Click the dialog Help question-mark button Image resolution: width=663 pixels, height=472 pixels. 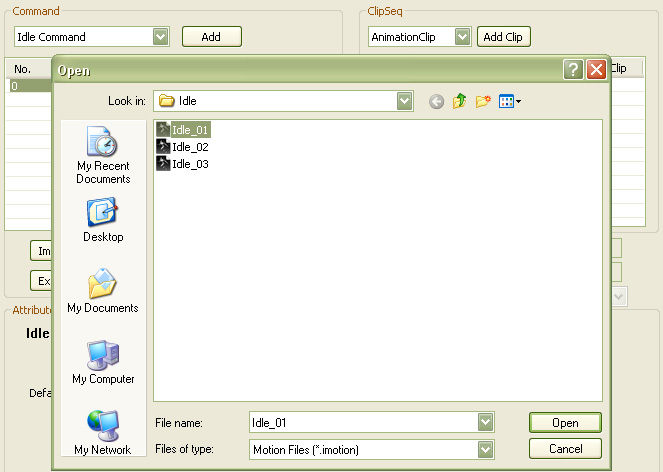573,70
